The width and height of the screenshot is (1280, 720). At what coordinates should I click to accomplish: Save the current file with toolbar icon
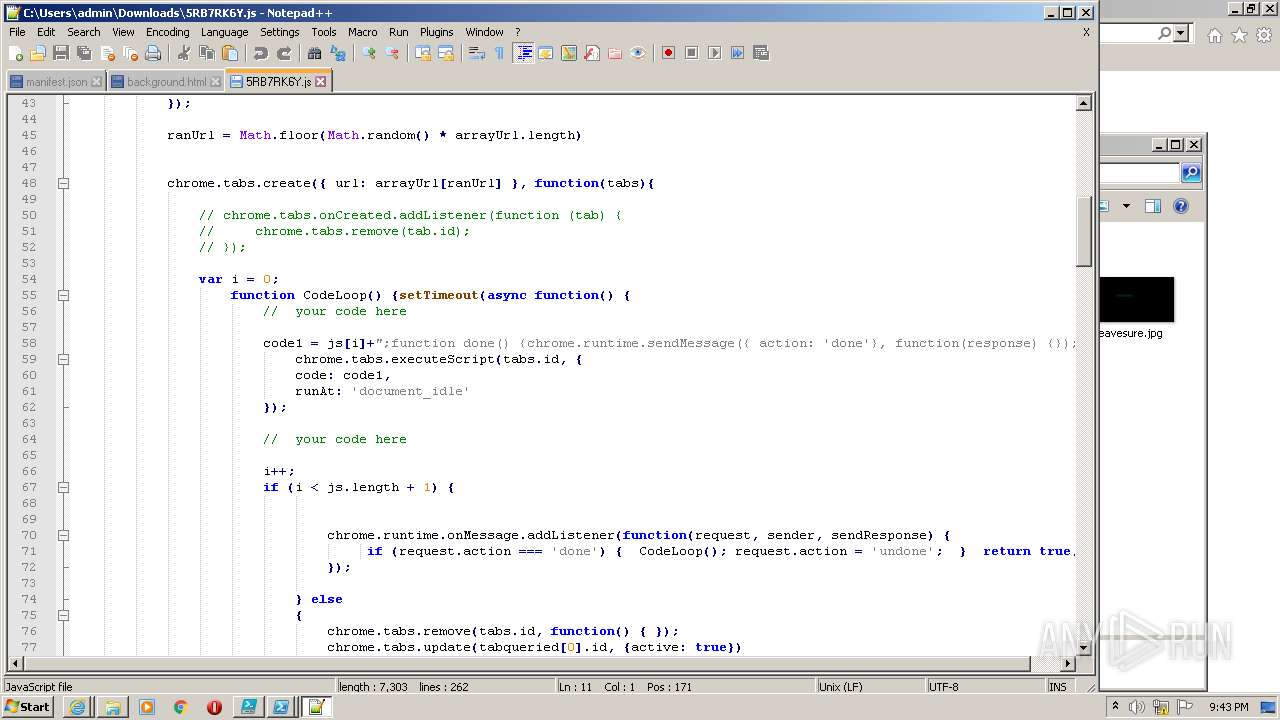click(61, 53)
